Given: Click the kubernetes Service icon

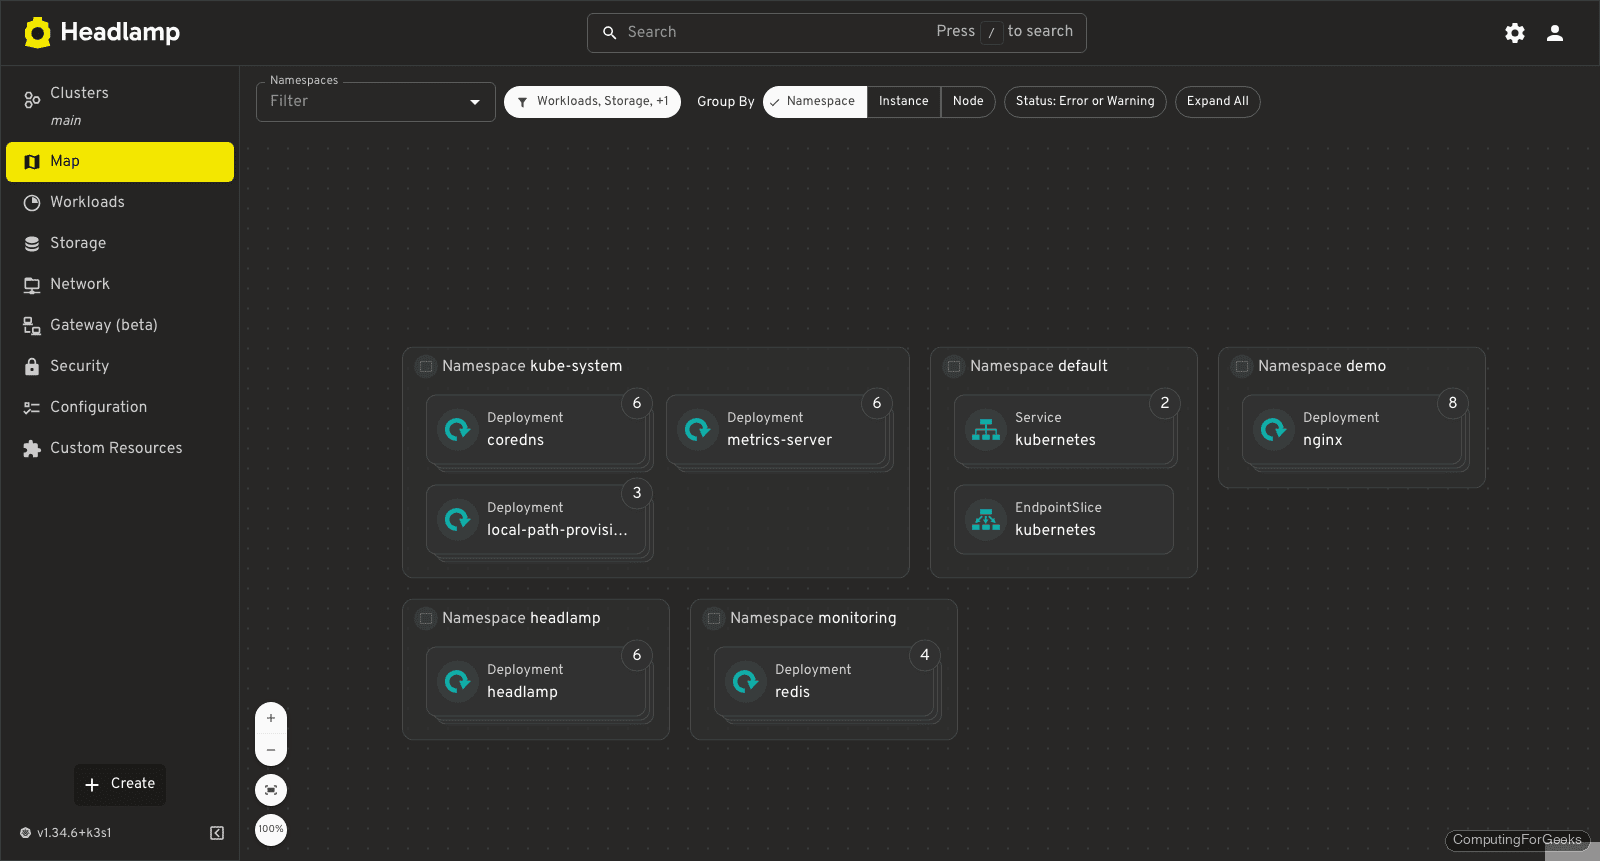Looking at the screenshot, I should [x=986, y=430].
